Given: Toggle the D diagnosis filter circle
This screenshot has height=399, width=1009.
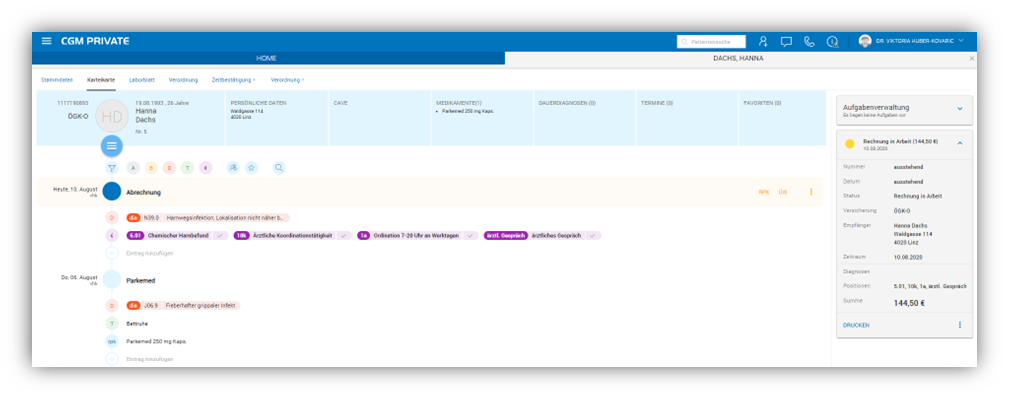Looking at the screenshot, I should (169, 168).
